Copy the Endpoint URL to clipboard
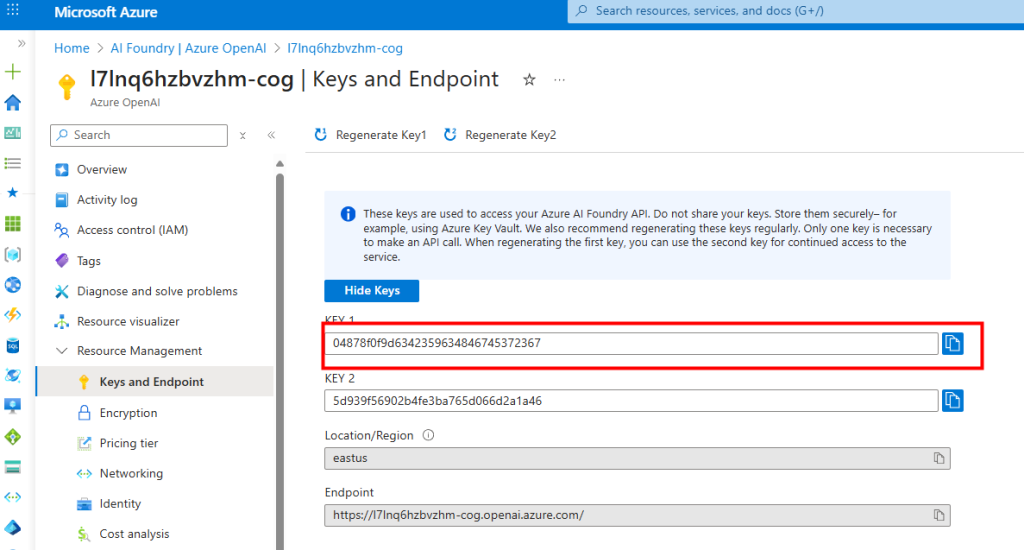The height and width of the screenshot is (550, 1024). tap(938, 515)
